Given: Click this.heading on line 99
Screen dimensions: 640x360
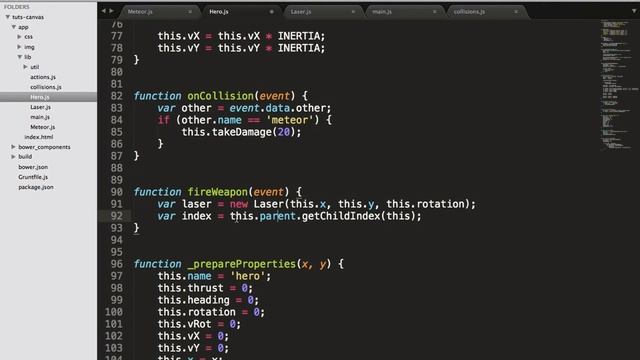Looking at the screenshot, I should [193, 300].
